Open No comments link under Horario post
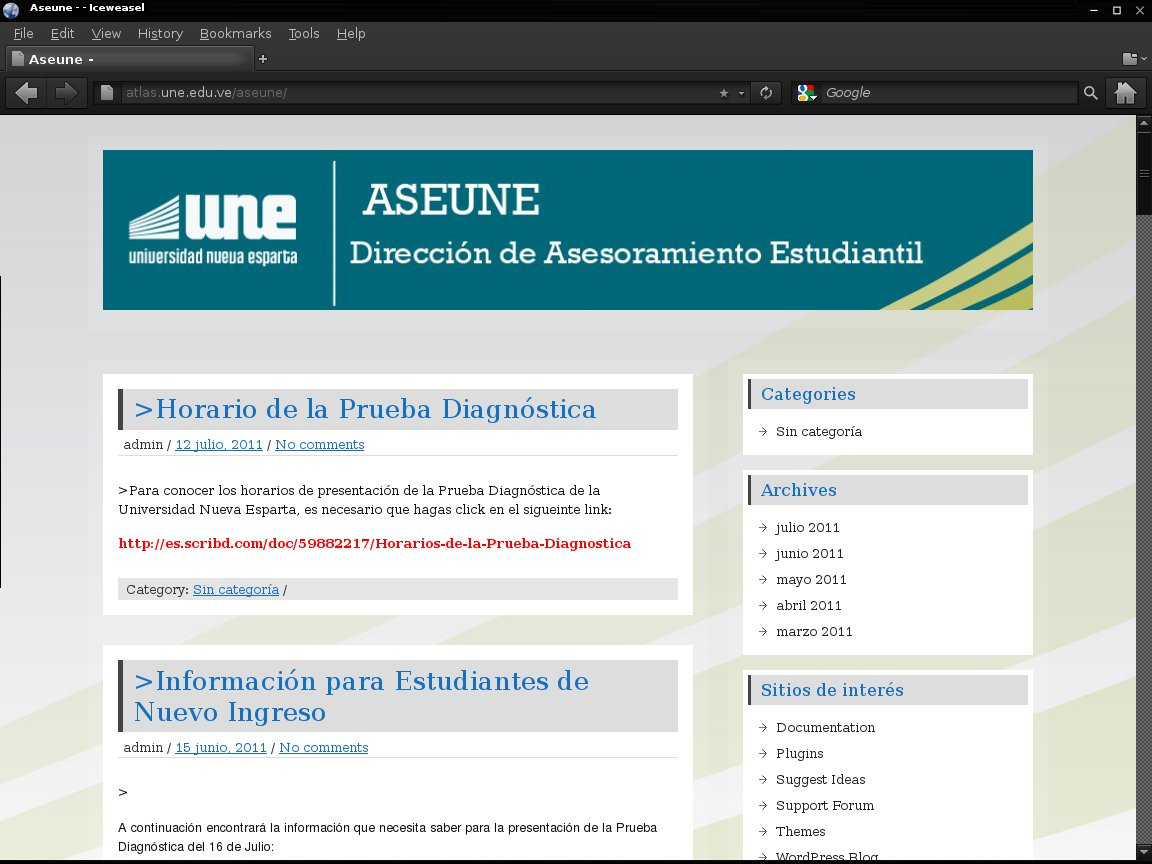The width and height of the screenshot is (1152, 864). click(320, 444)
